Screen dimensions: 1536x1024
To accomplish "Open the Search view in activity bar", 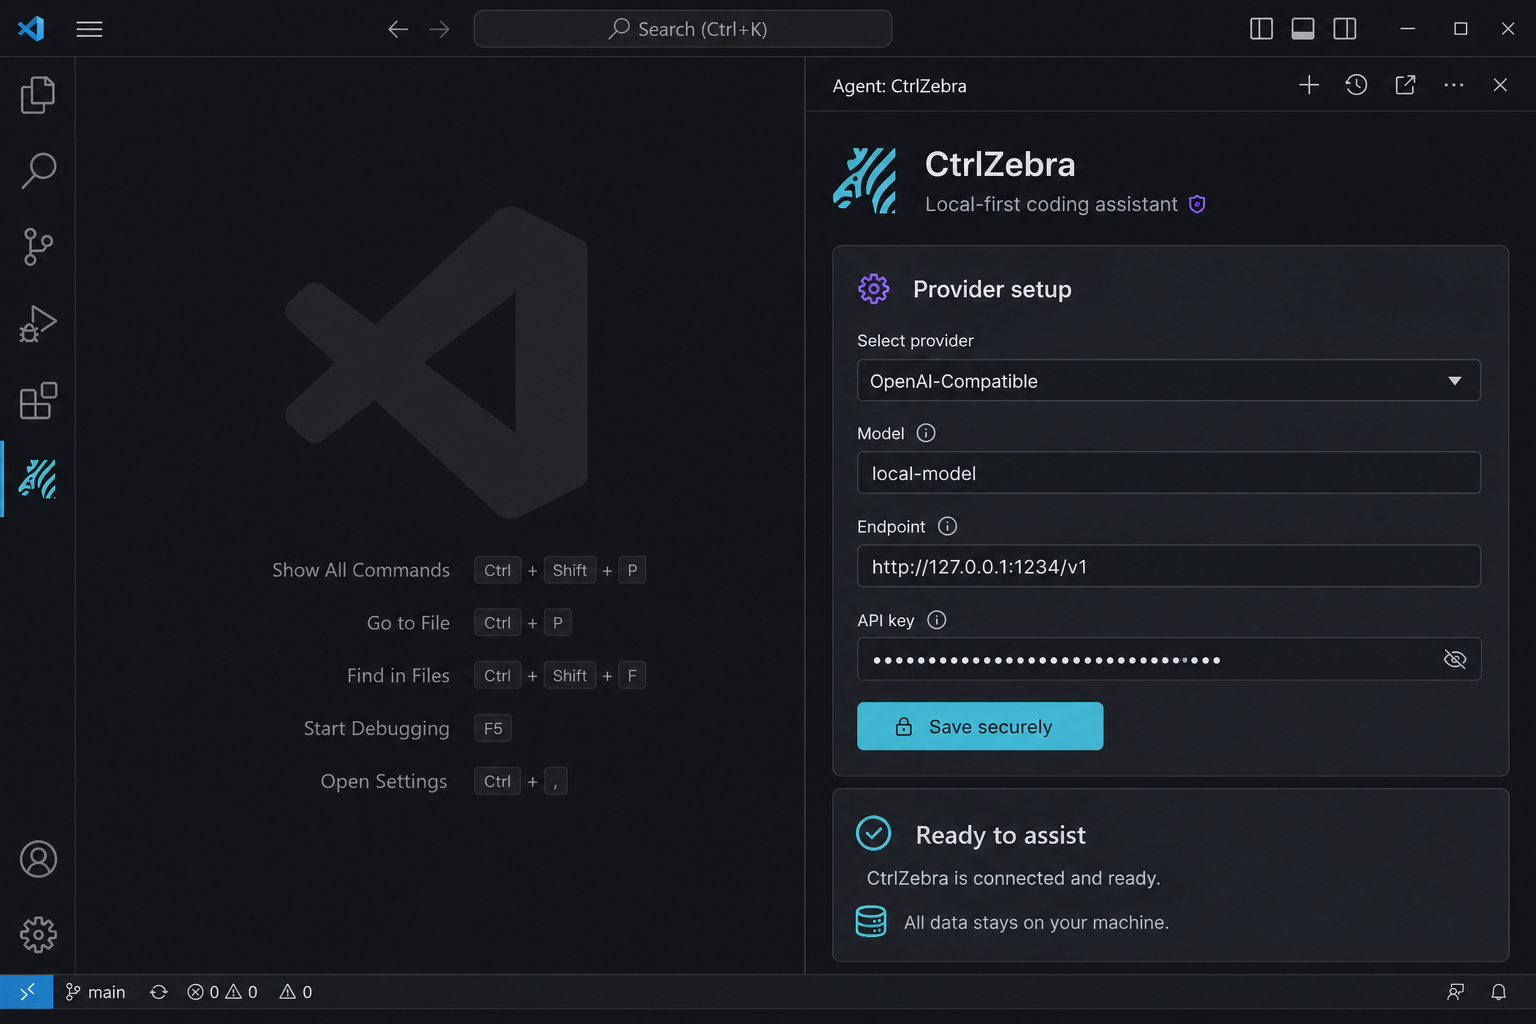I will (38, 171).
